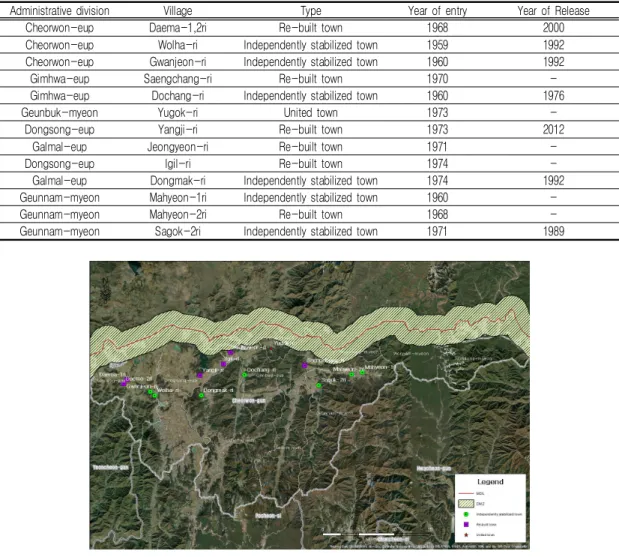Click the village cell 'Yugok-ri'
The height and width of the screenshot is (557, 619).
pyautogui.click(x=178, y=113)
